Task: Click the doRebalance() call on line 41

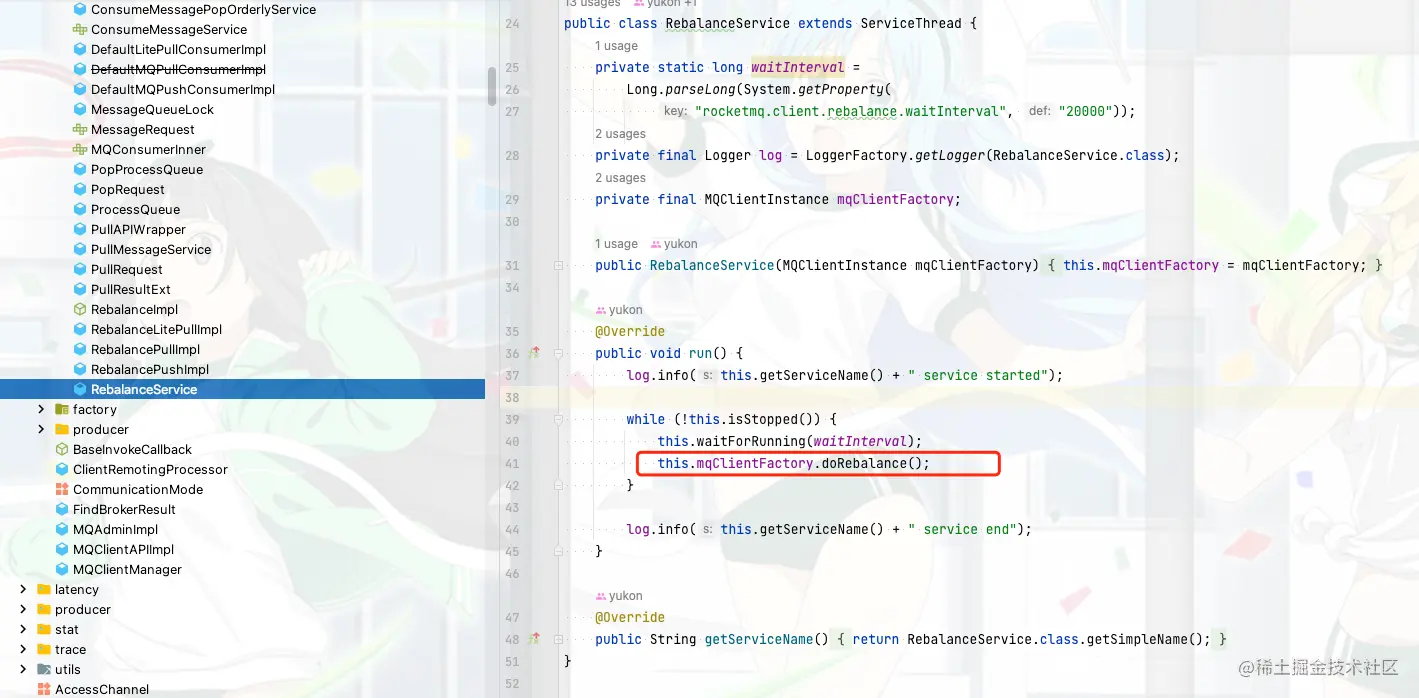Action: tap(875, 463)
